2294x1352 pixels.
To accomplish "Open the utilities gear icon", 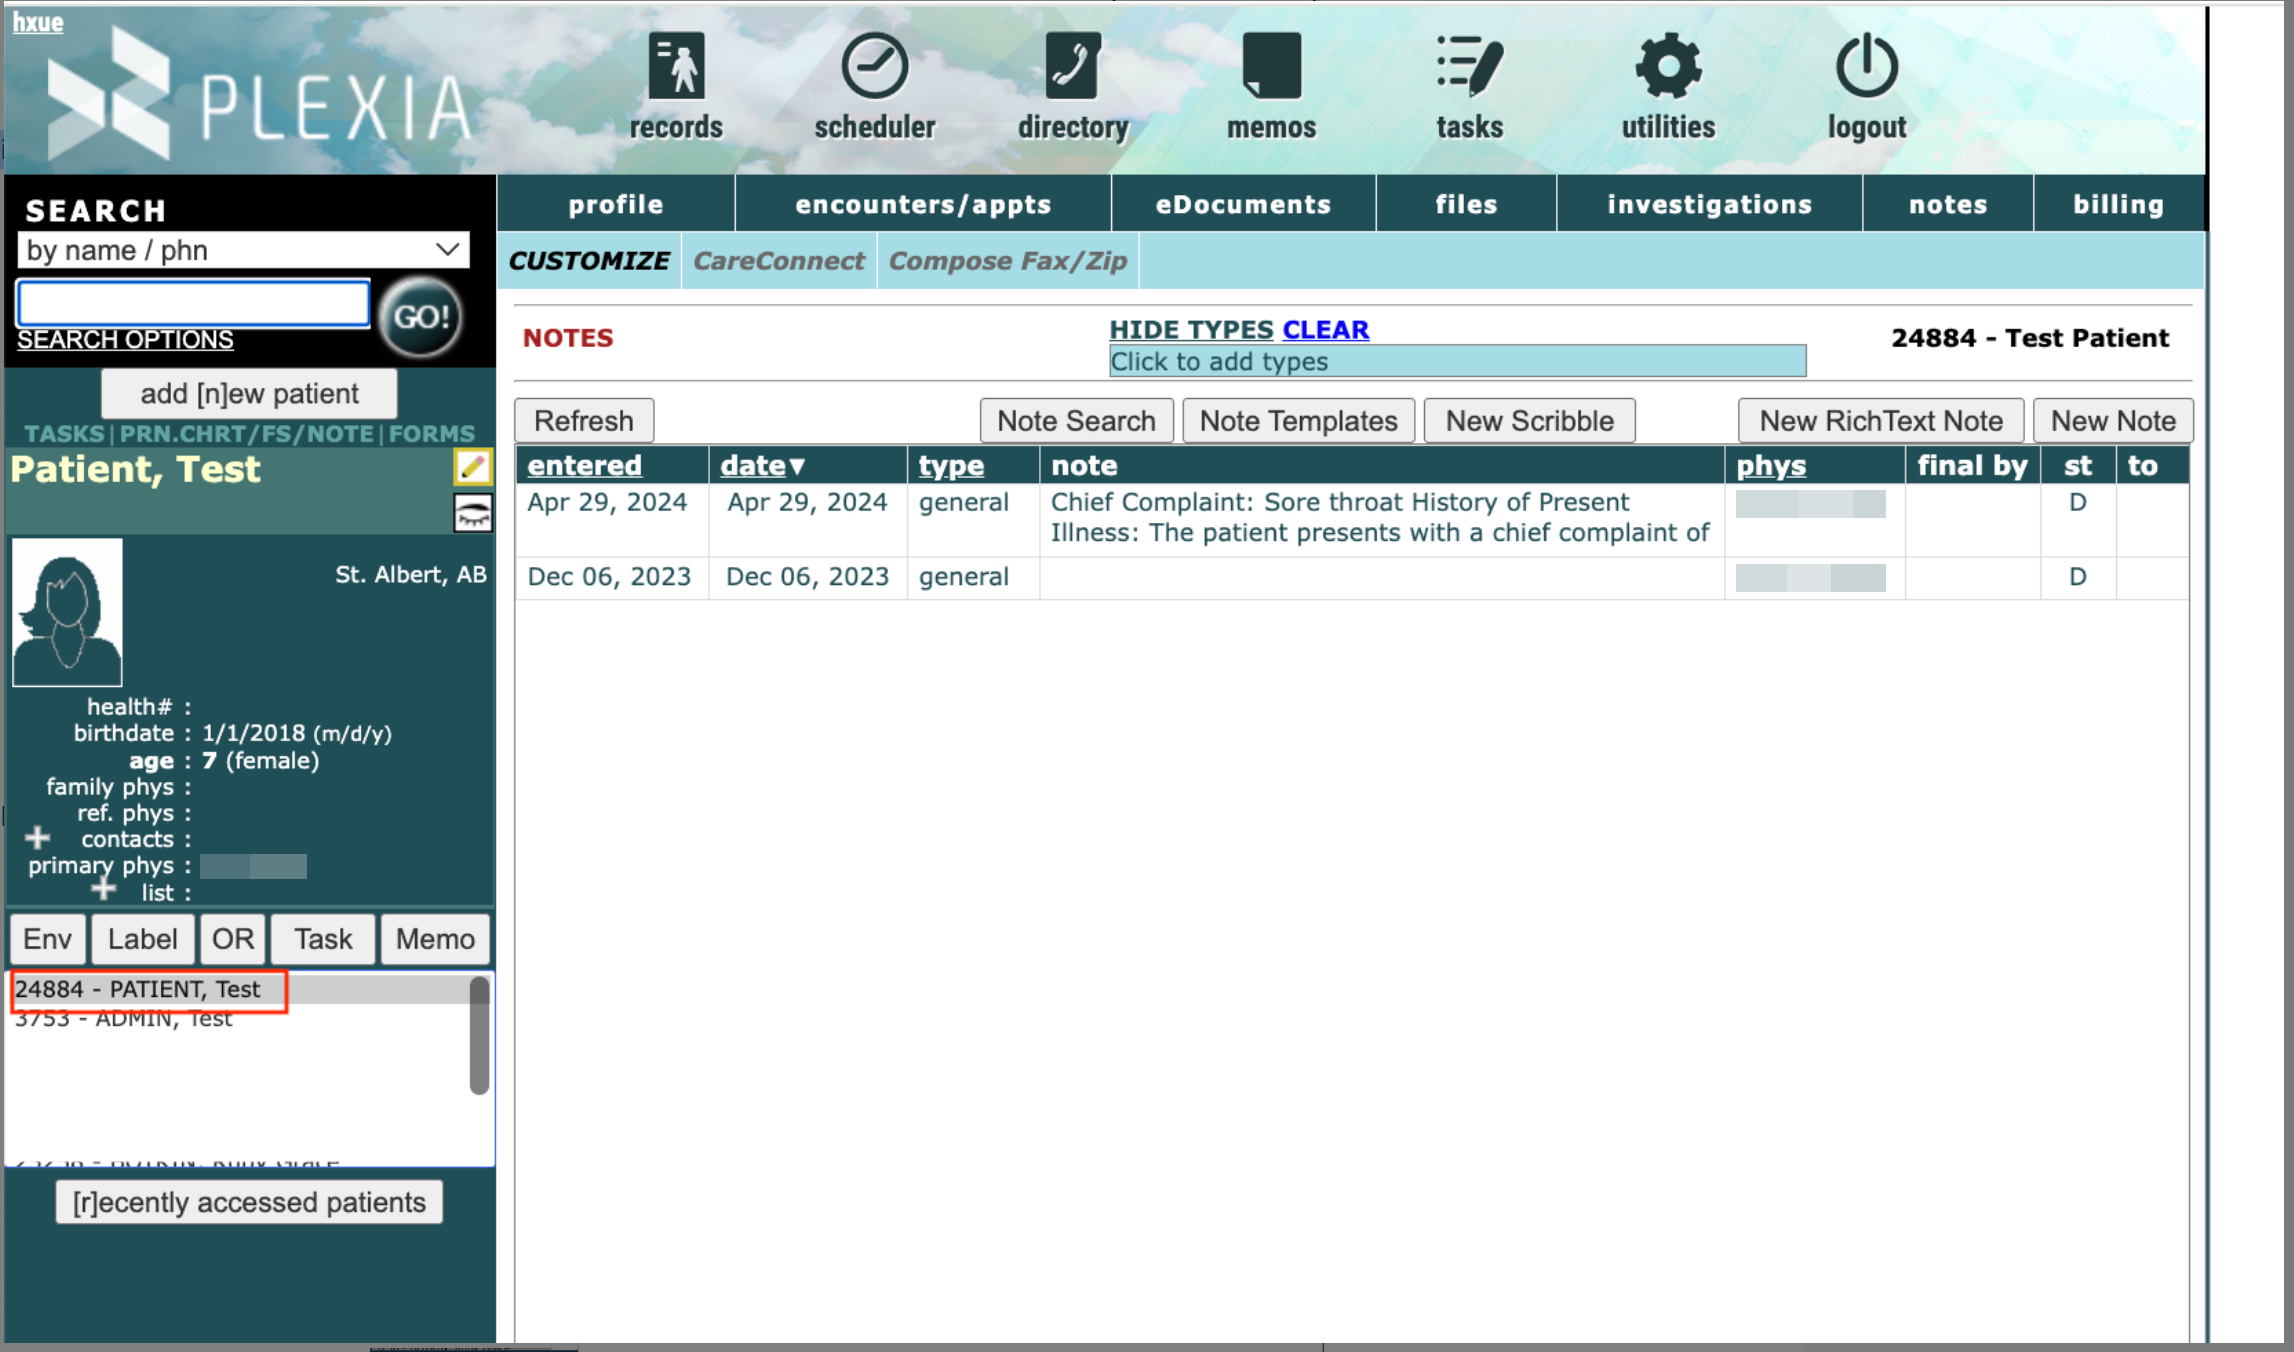I will click(1668, 66).
